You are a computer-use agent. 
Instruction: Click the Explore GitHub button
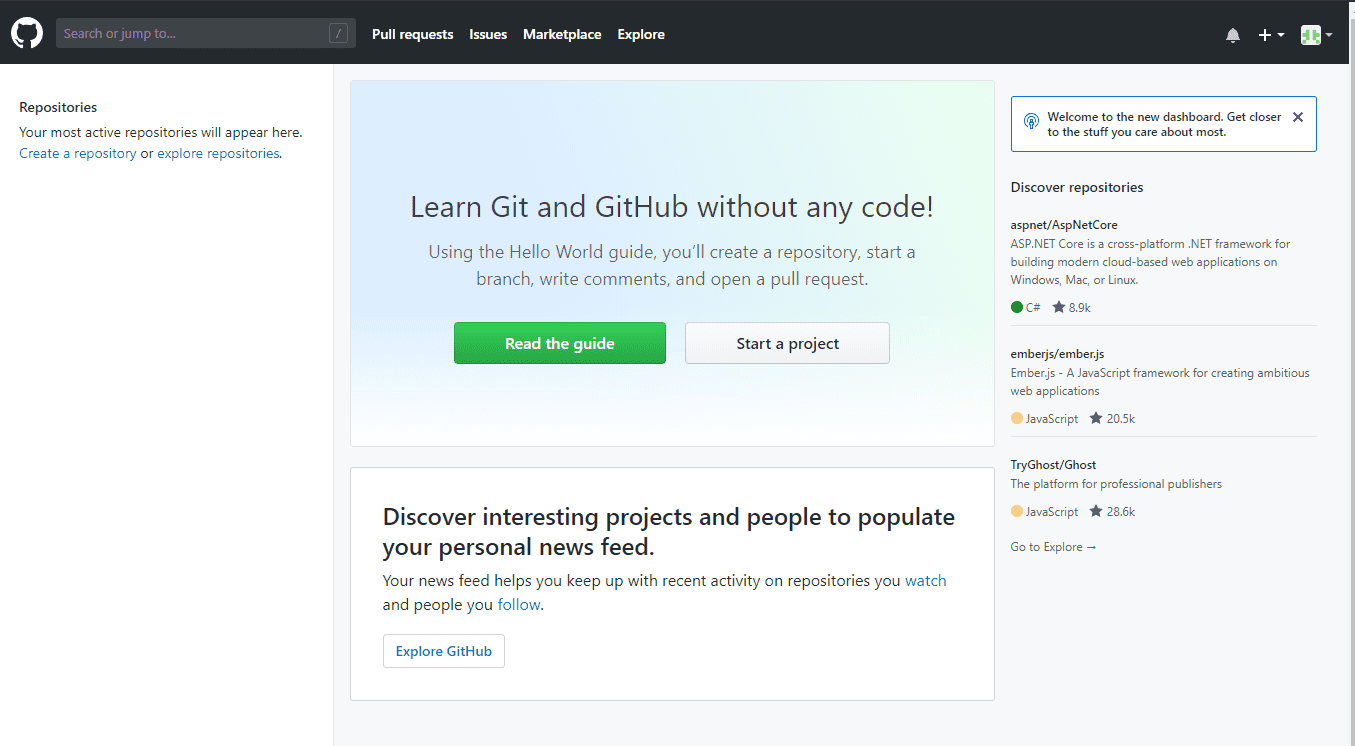[444, 651]
